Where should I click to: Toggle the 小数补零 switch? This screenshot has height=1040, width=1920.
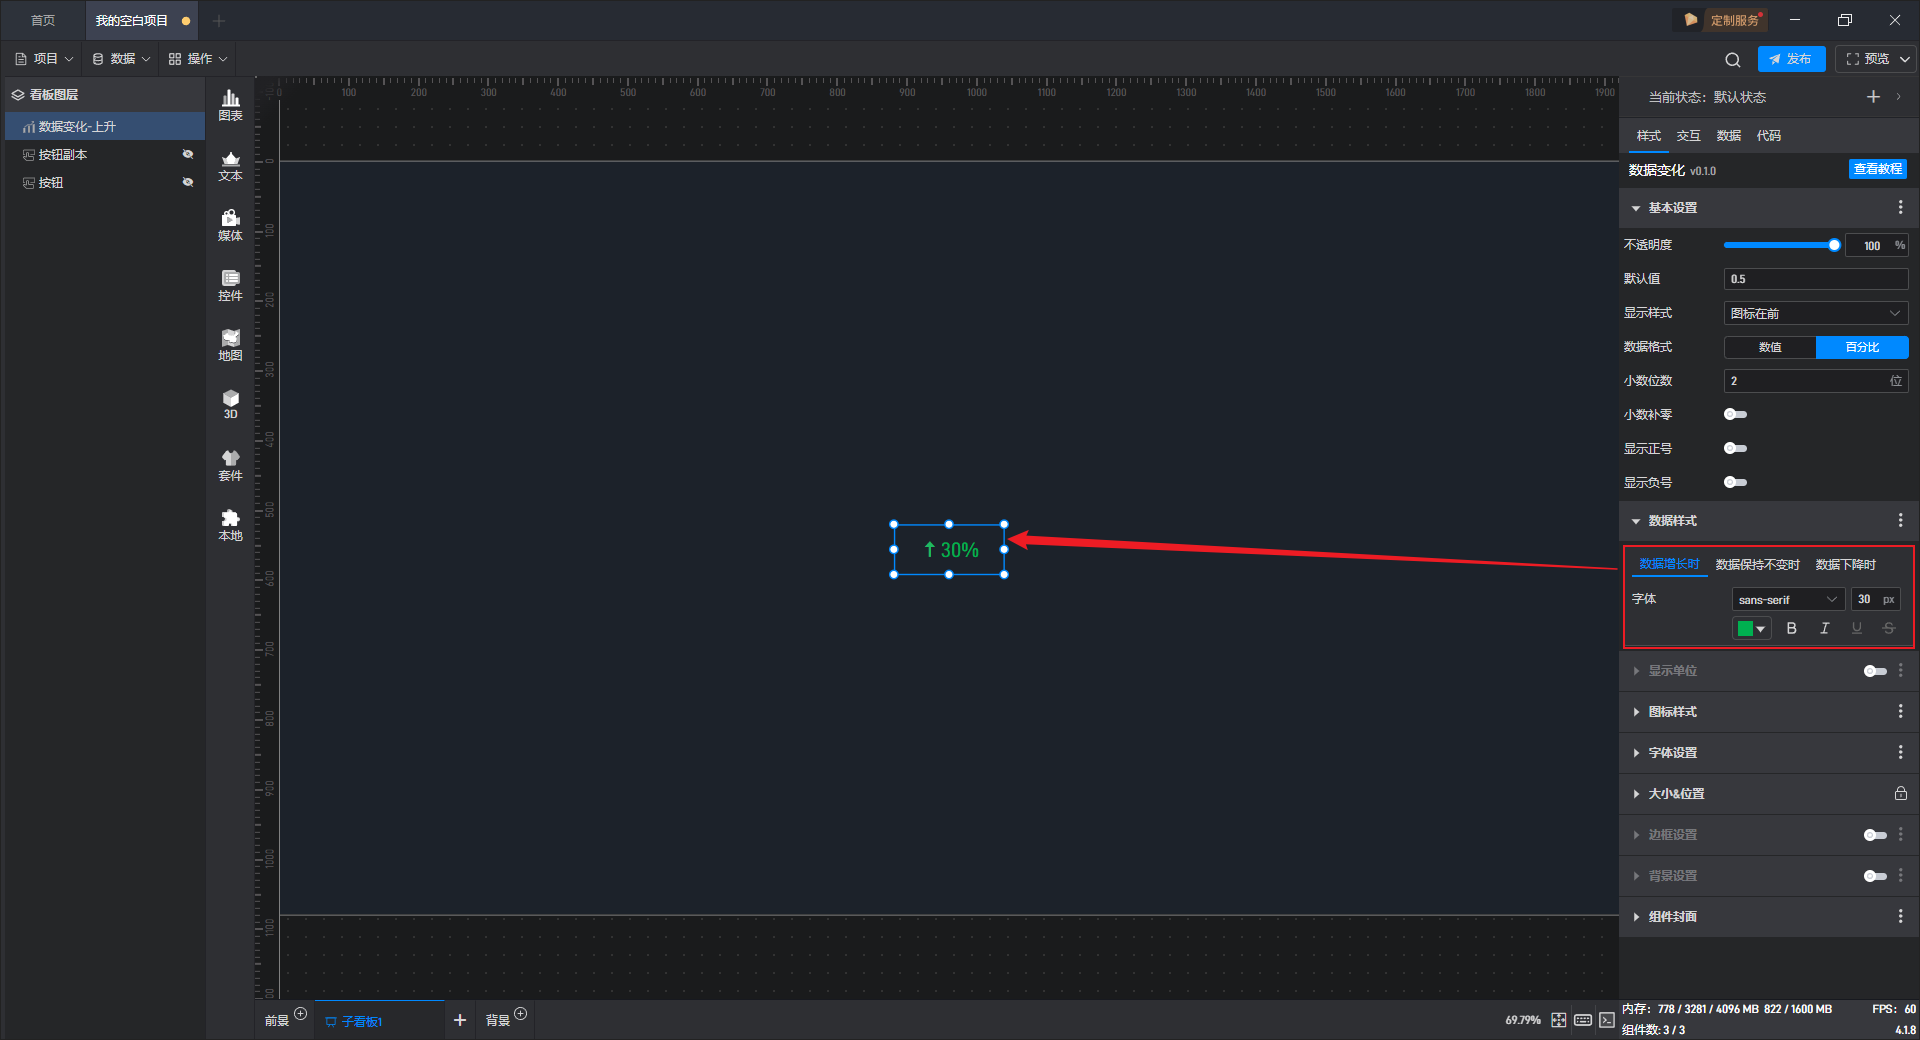[x=1735, y=414]
